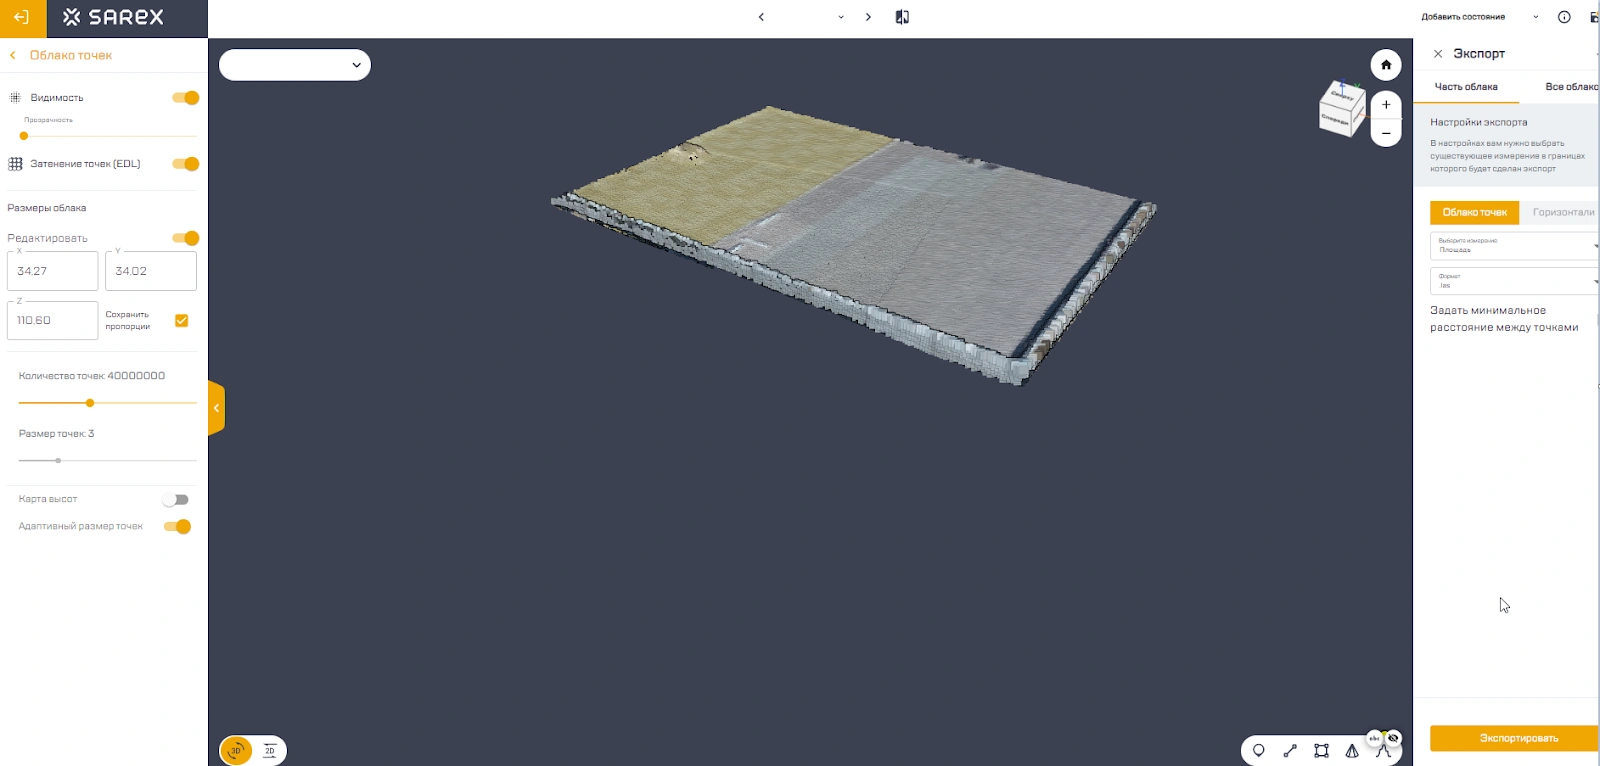Switch to the Часть облака tab
Image resolution: width=1600 pixels, height=766 pixels.
(x=1466, y=87)
